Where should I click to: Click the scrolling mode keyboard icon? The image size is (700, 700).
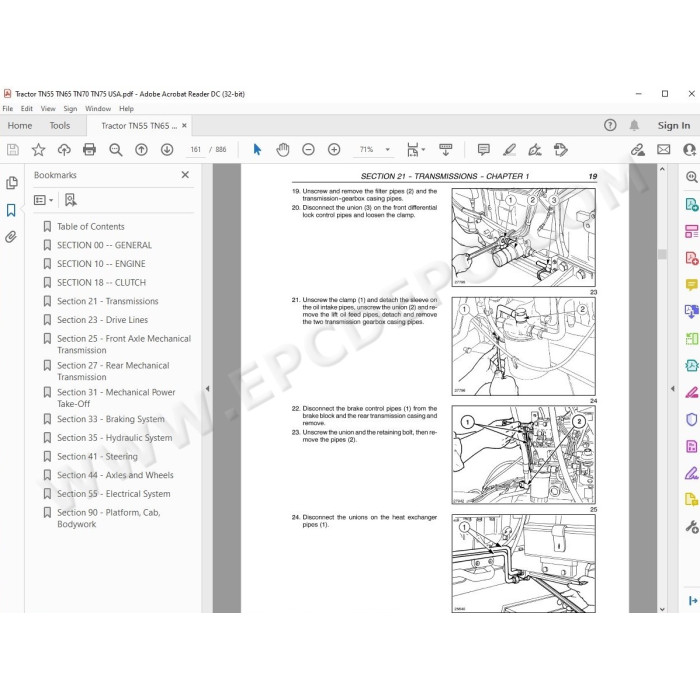coord(446,150)
